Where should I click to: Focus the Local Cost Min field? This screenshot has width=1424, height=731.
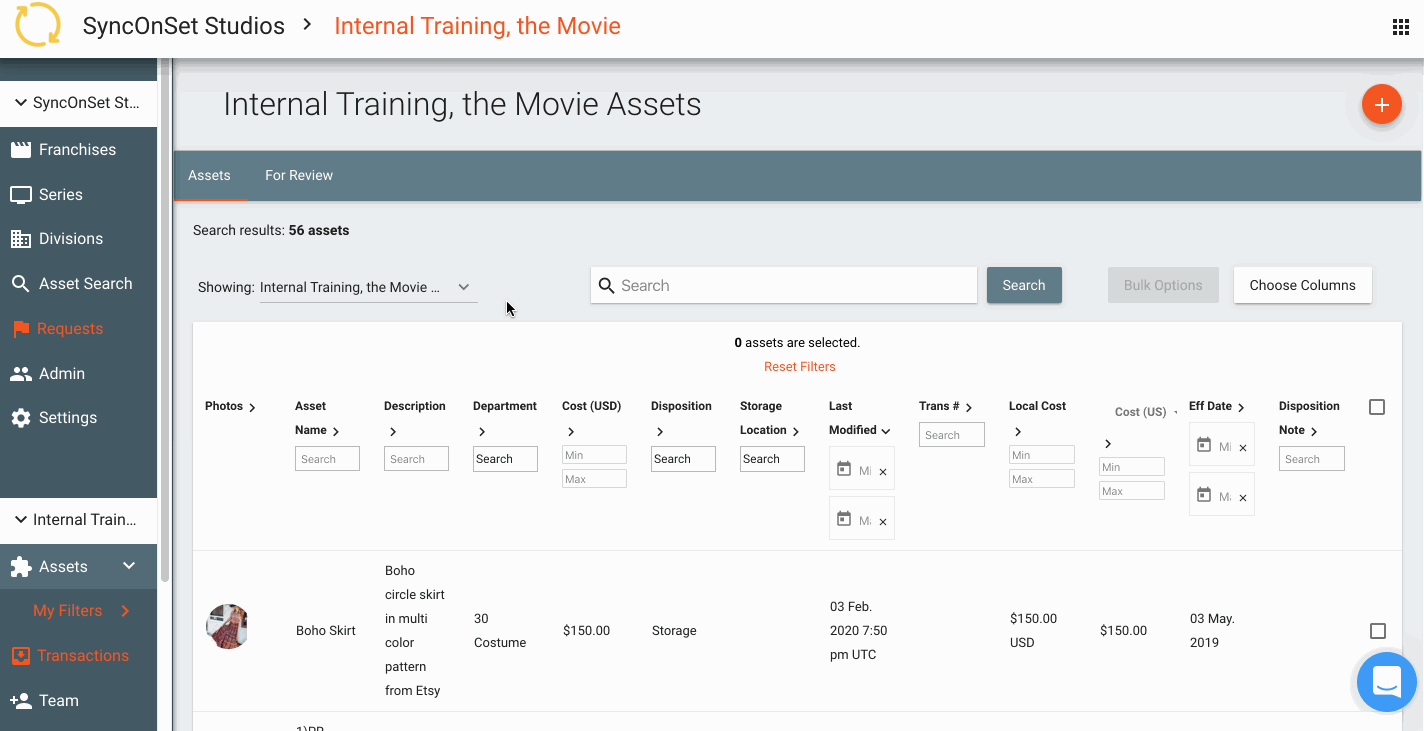[1042, 455]
